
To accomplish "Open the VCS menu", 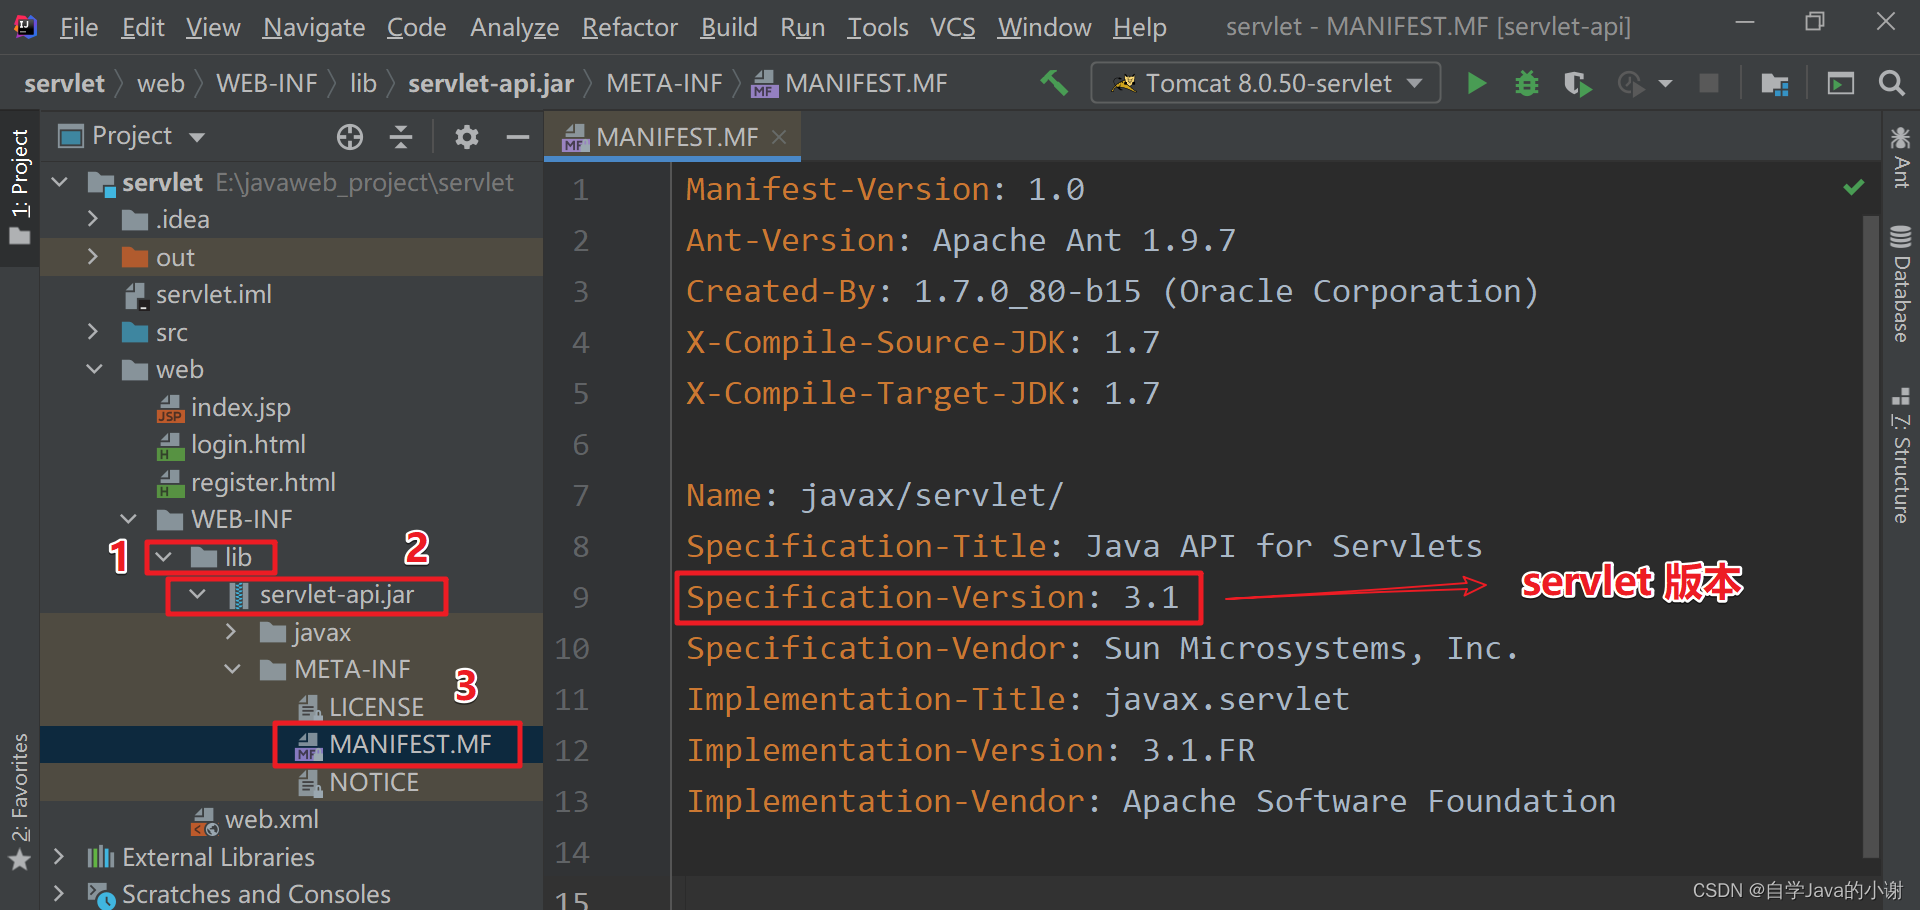I will coord(952,27).
